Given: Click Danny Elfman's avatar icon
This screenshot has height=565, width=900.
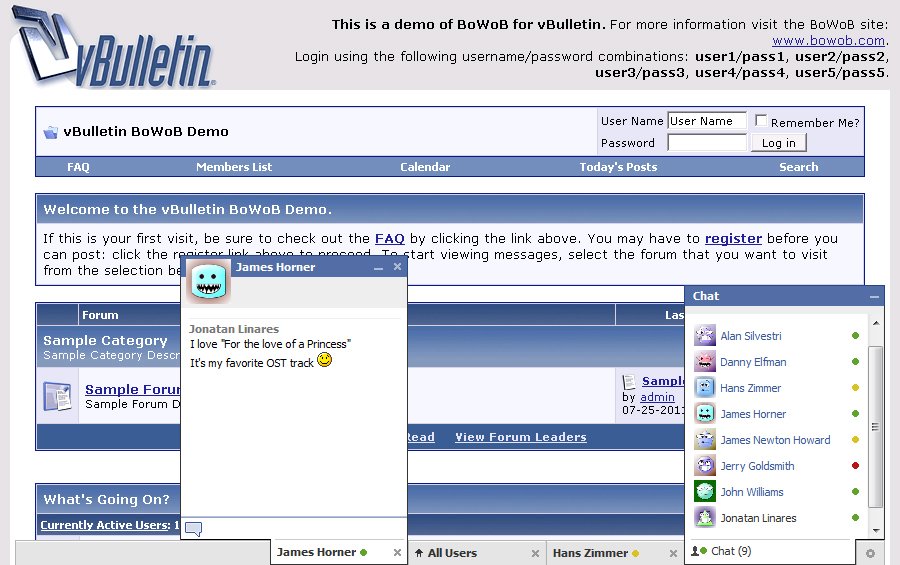Looking at the screenshot, I should tap(705, 362).
